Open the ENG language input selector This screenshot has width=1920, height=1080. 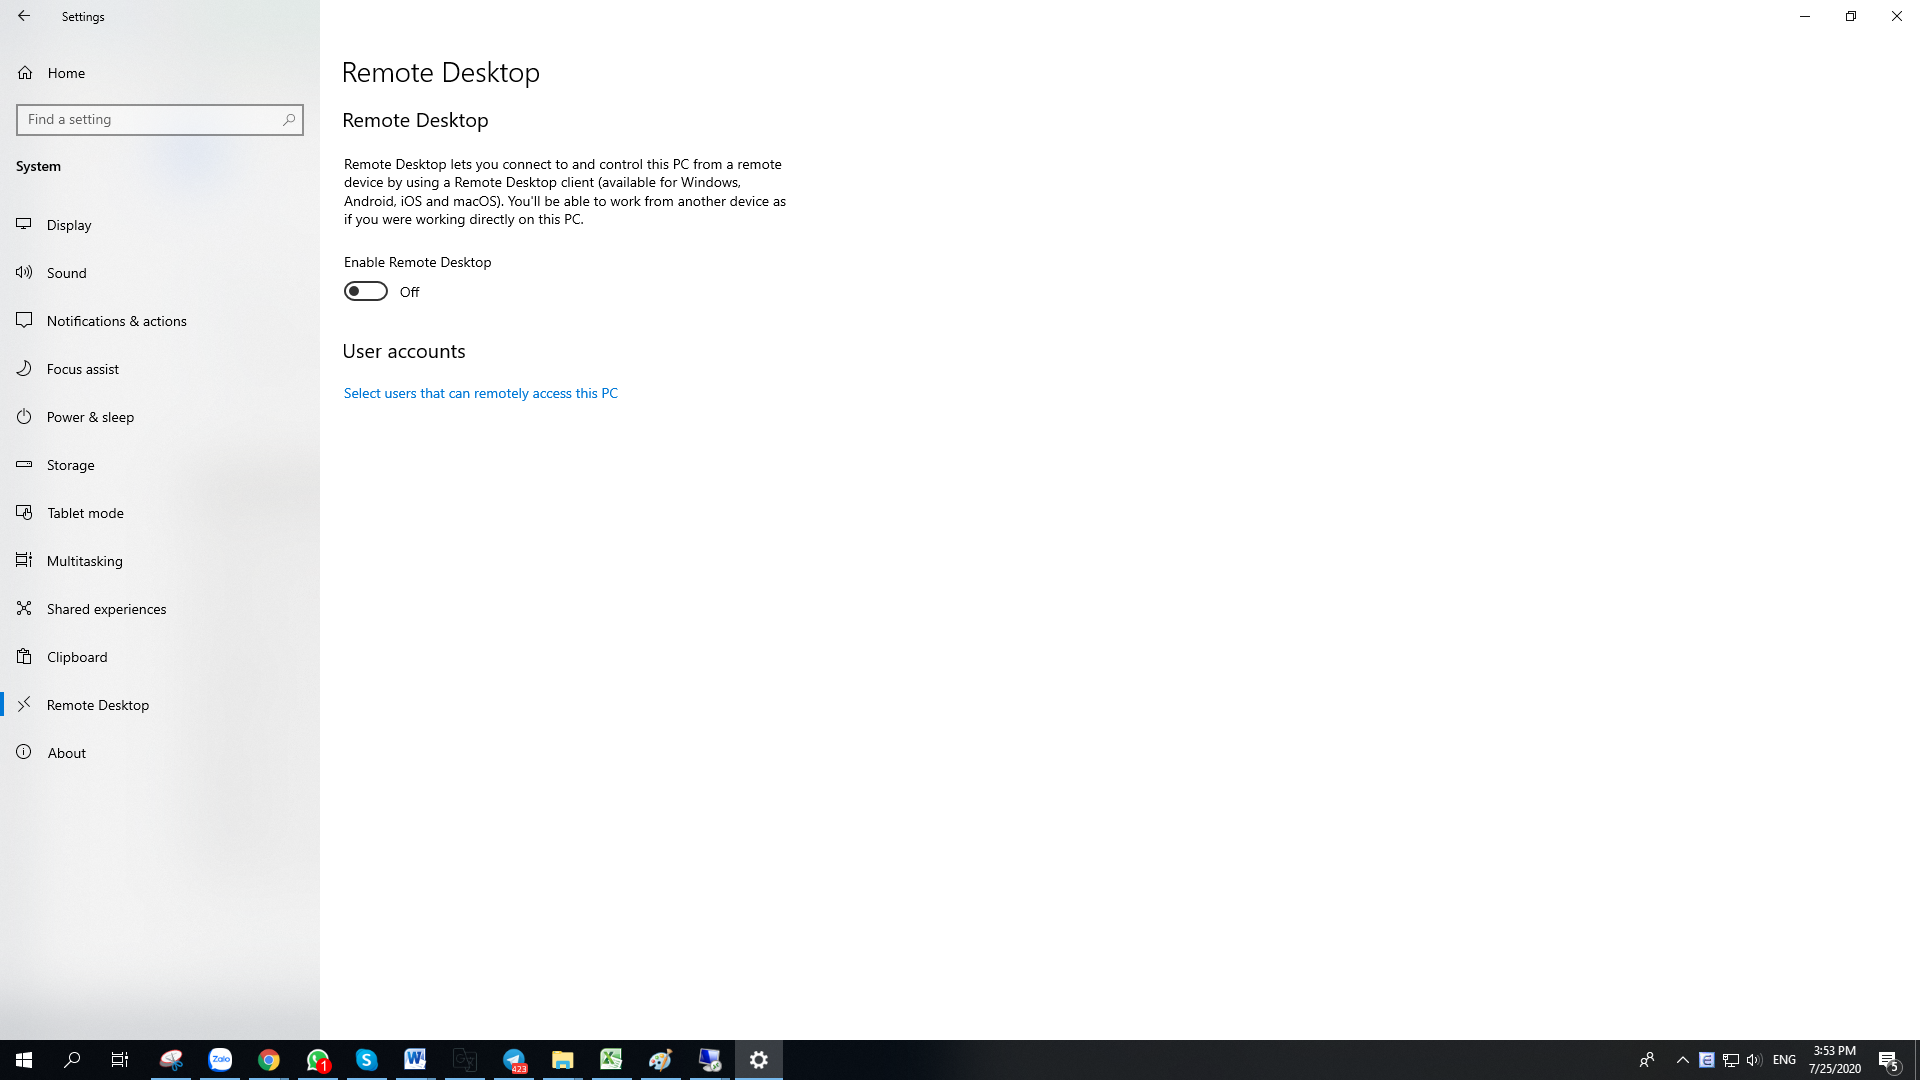tap(1784, 1060)
